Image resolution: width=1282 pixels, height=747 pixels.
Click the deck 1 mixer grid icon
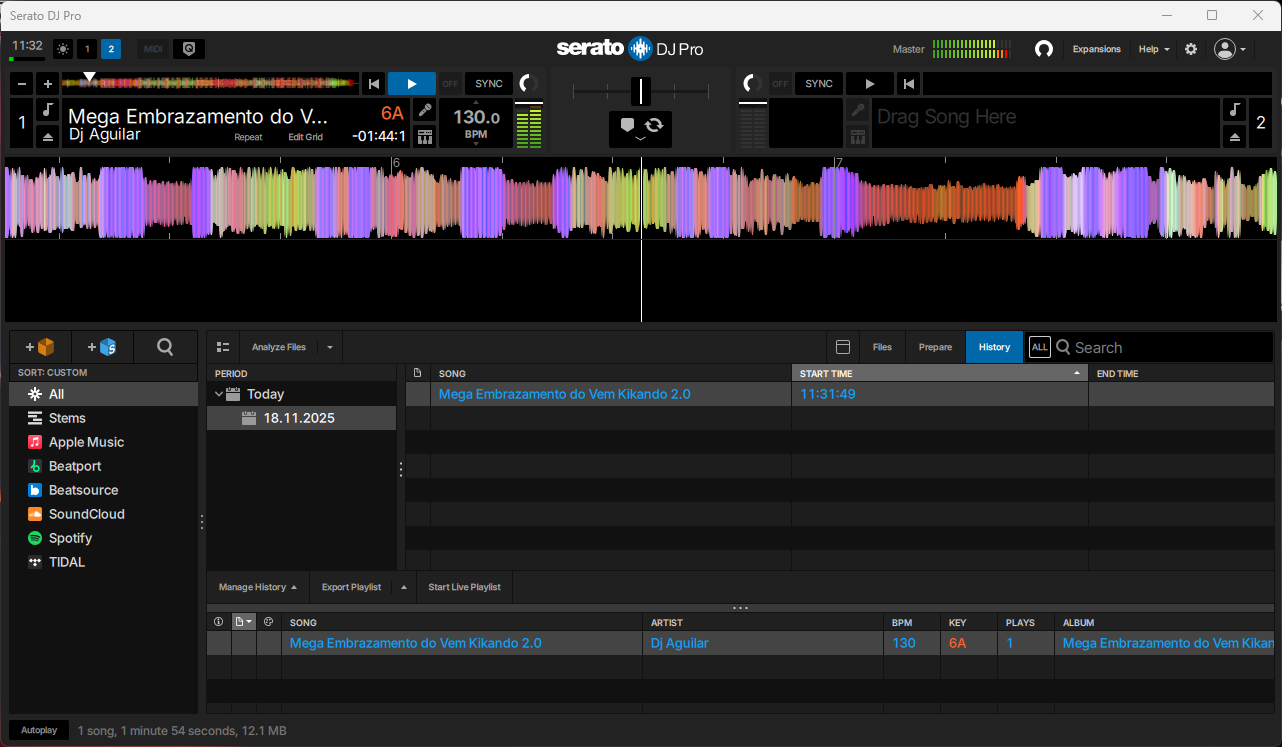click(425, 136)
